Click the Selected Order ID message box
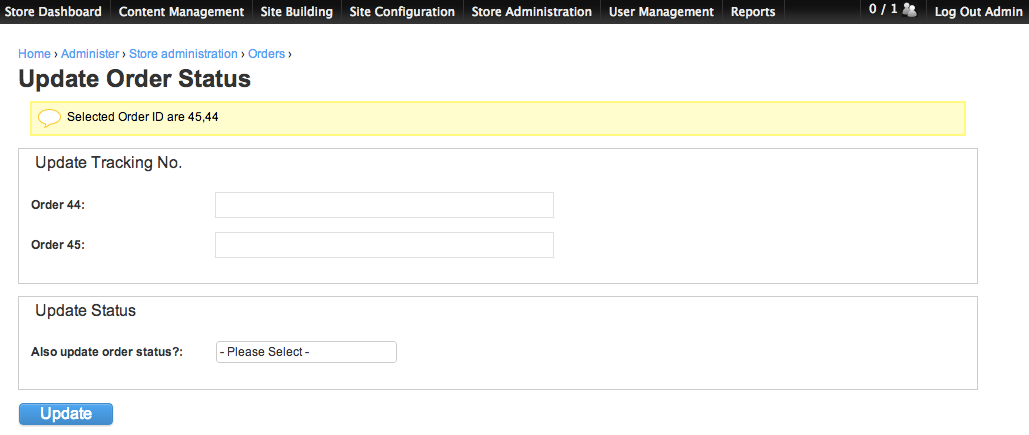This screenshot has width=1029, height=435. pos(498,119)
